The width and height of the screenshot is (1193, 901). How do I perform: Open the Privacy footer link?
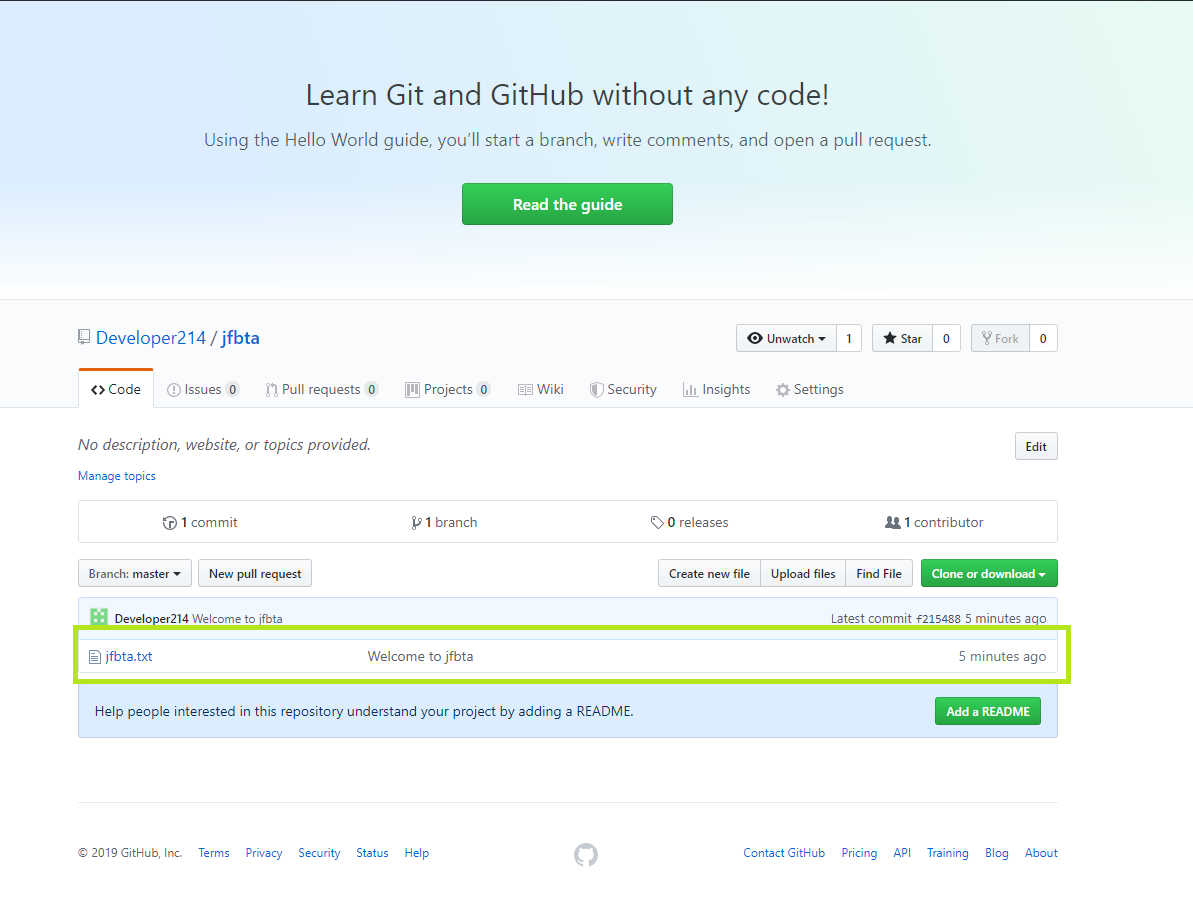tap(264, 853)
